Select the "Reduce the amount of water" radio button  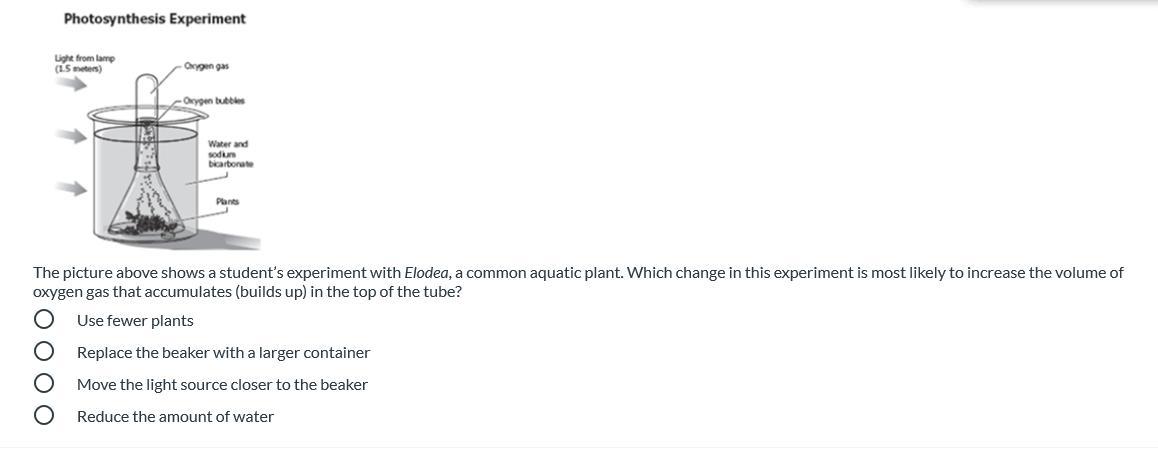43,416
